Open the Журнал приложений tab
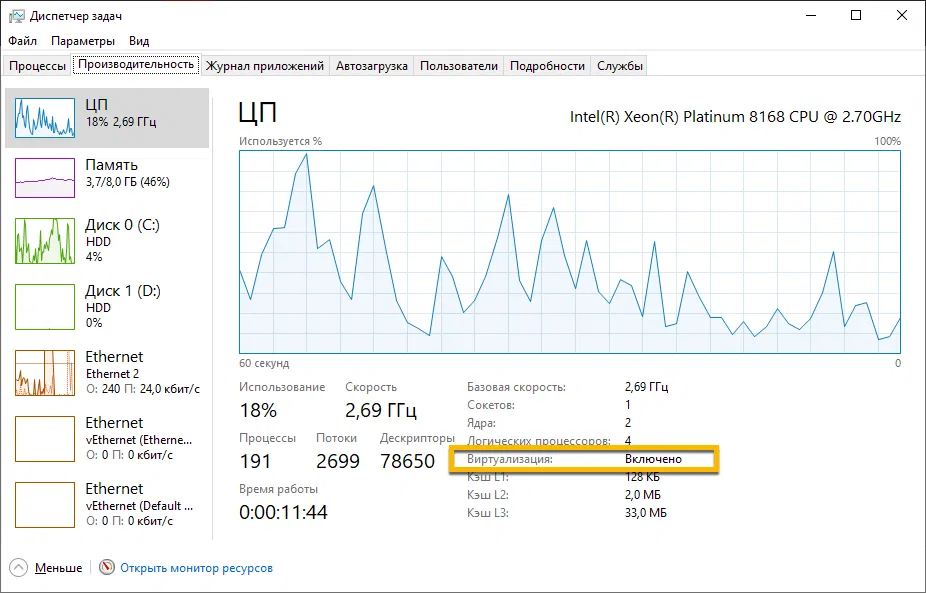The height and width of the screenshot is (593, 926). point(265,66)
